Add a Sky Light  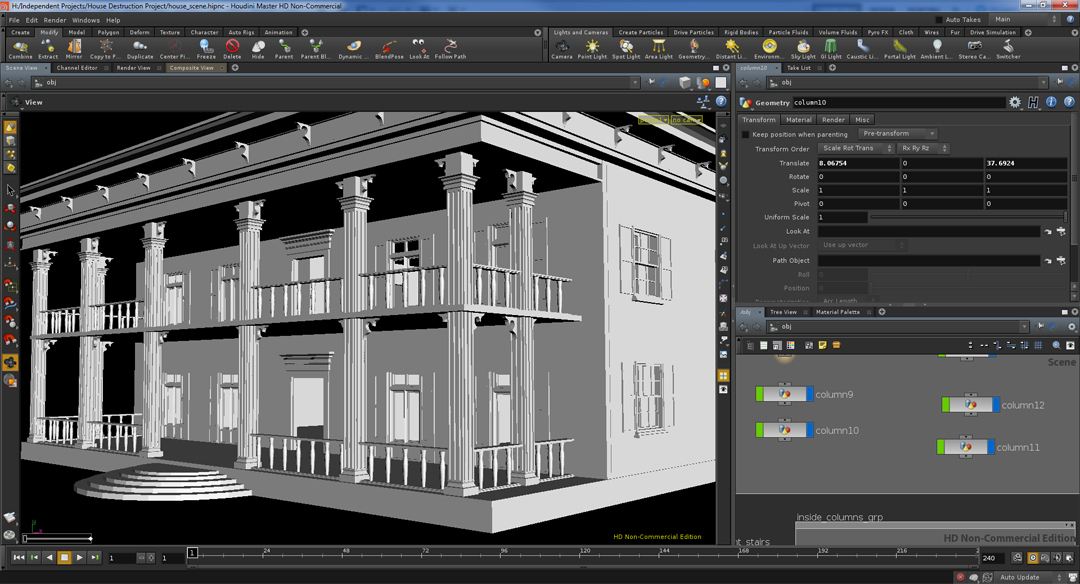802,49
